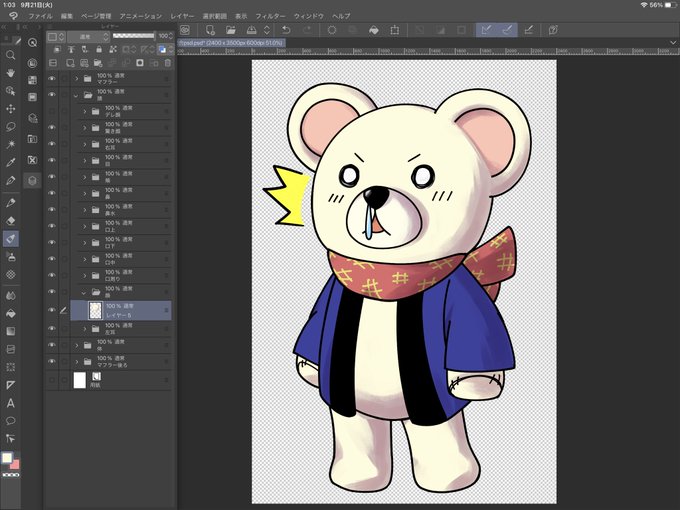Image resolution: width=680 pixels, height=510 pixels.
Task: Select the Fill bucket tool
Action: click(x=10, y=313)
